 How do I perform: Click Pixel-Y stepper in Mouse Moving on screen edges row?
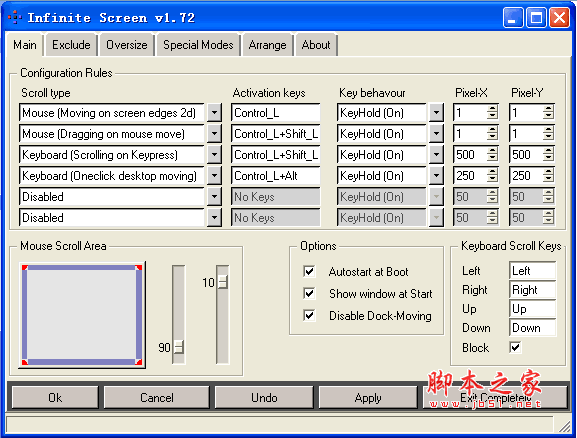pyautogui.click(x=548, y=113)
